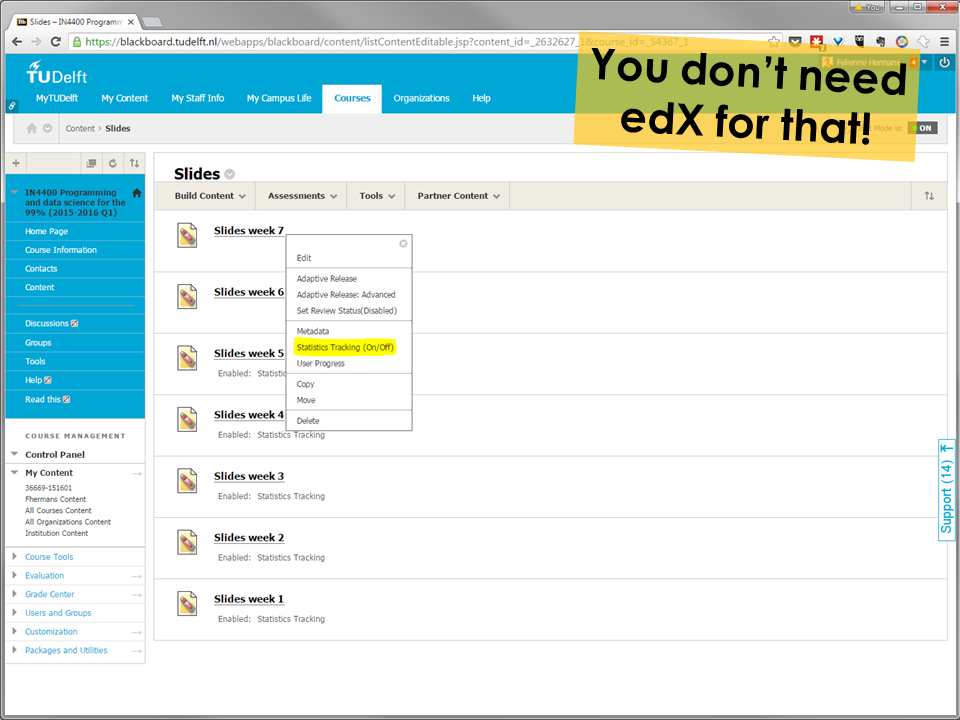The width and height of the screenshot is (960, 720).
Task: Click the course home icon beside IN4400 title
Action: click(136, 193)
